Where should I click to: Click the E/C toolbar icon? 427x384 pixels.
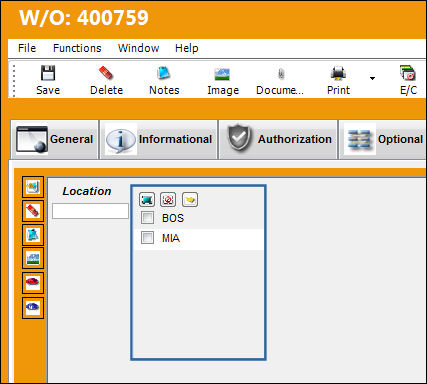coord(408,73)
